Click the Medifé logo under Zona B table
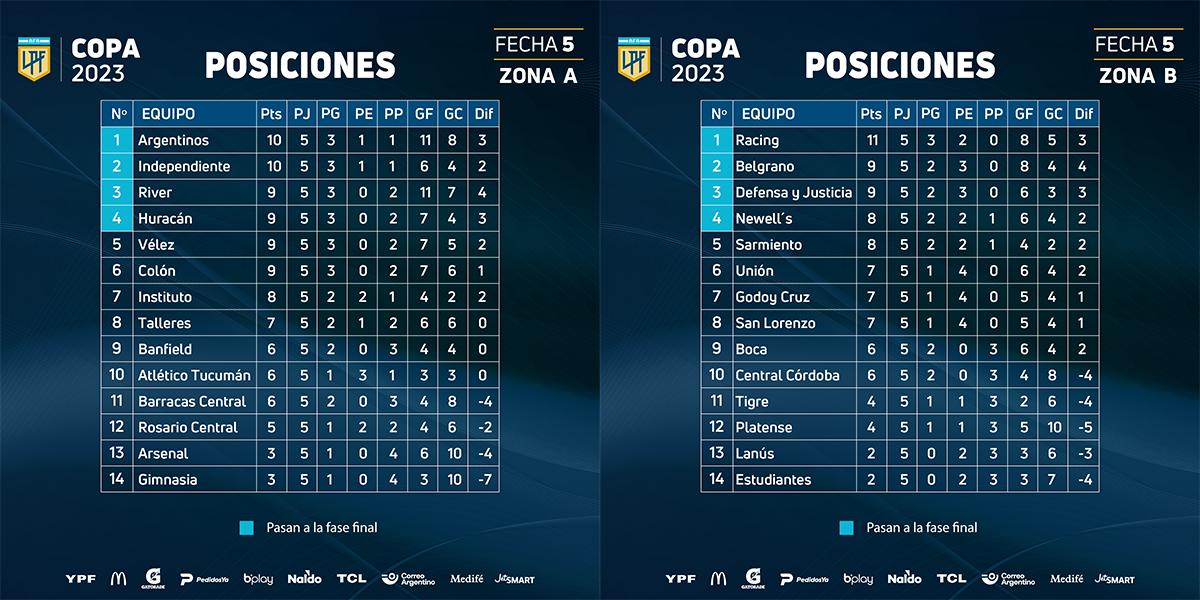 (1066, 578)
